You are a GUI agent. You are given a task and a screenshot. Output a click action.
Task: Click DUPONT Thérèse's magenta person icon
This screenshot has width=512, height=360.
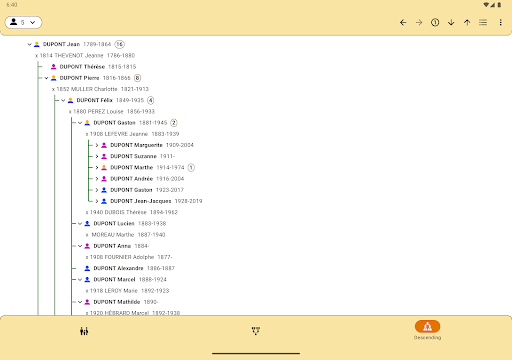[x=53, y=67]
